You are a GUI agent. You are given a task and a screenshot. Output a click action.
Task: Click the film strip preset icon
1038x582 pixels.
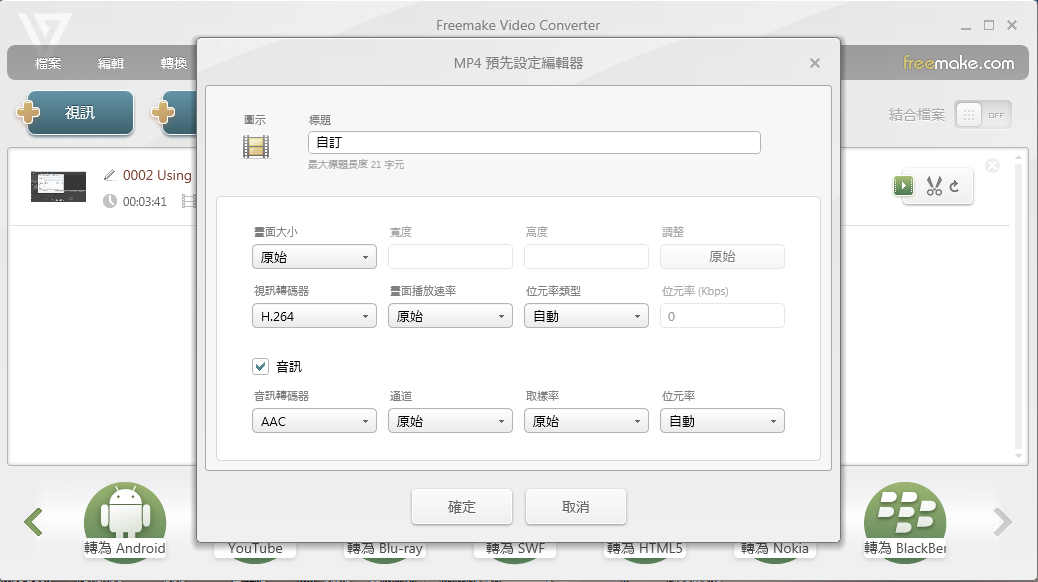point(256,146)
